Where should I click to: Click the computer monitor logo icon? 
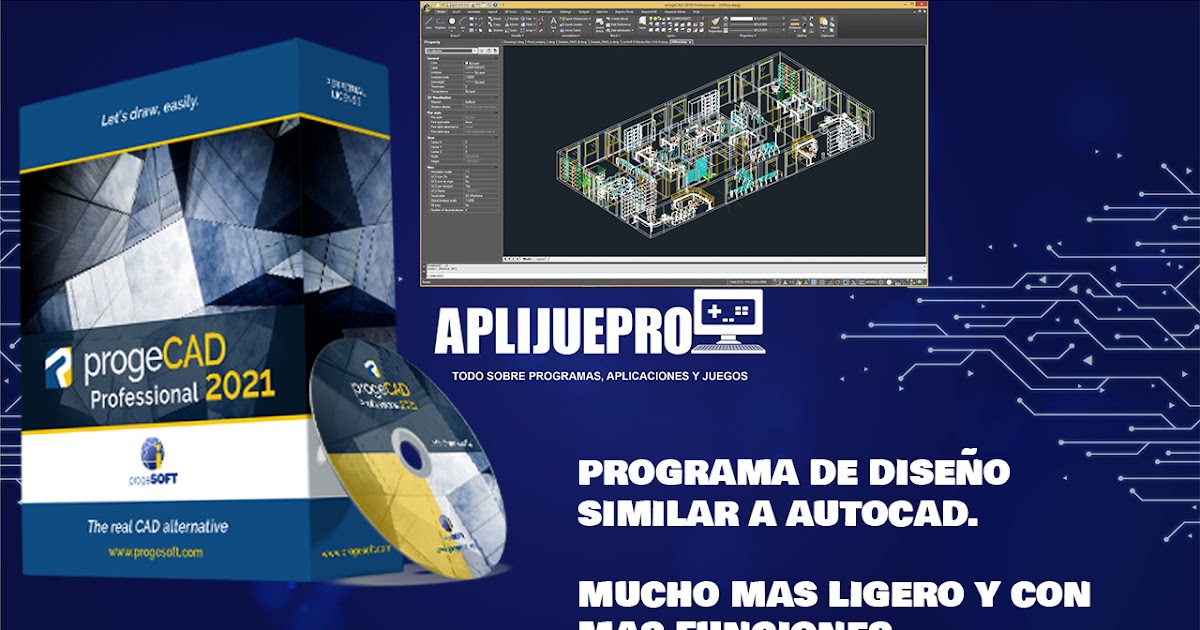coord(727,321)
